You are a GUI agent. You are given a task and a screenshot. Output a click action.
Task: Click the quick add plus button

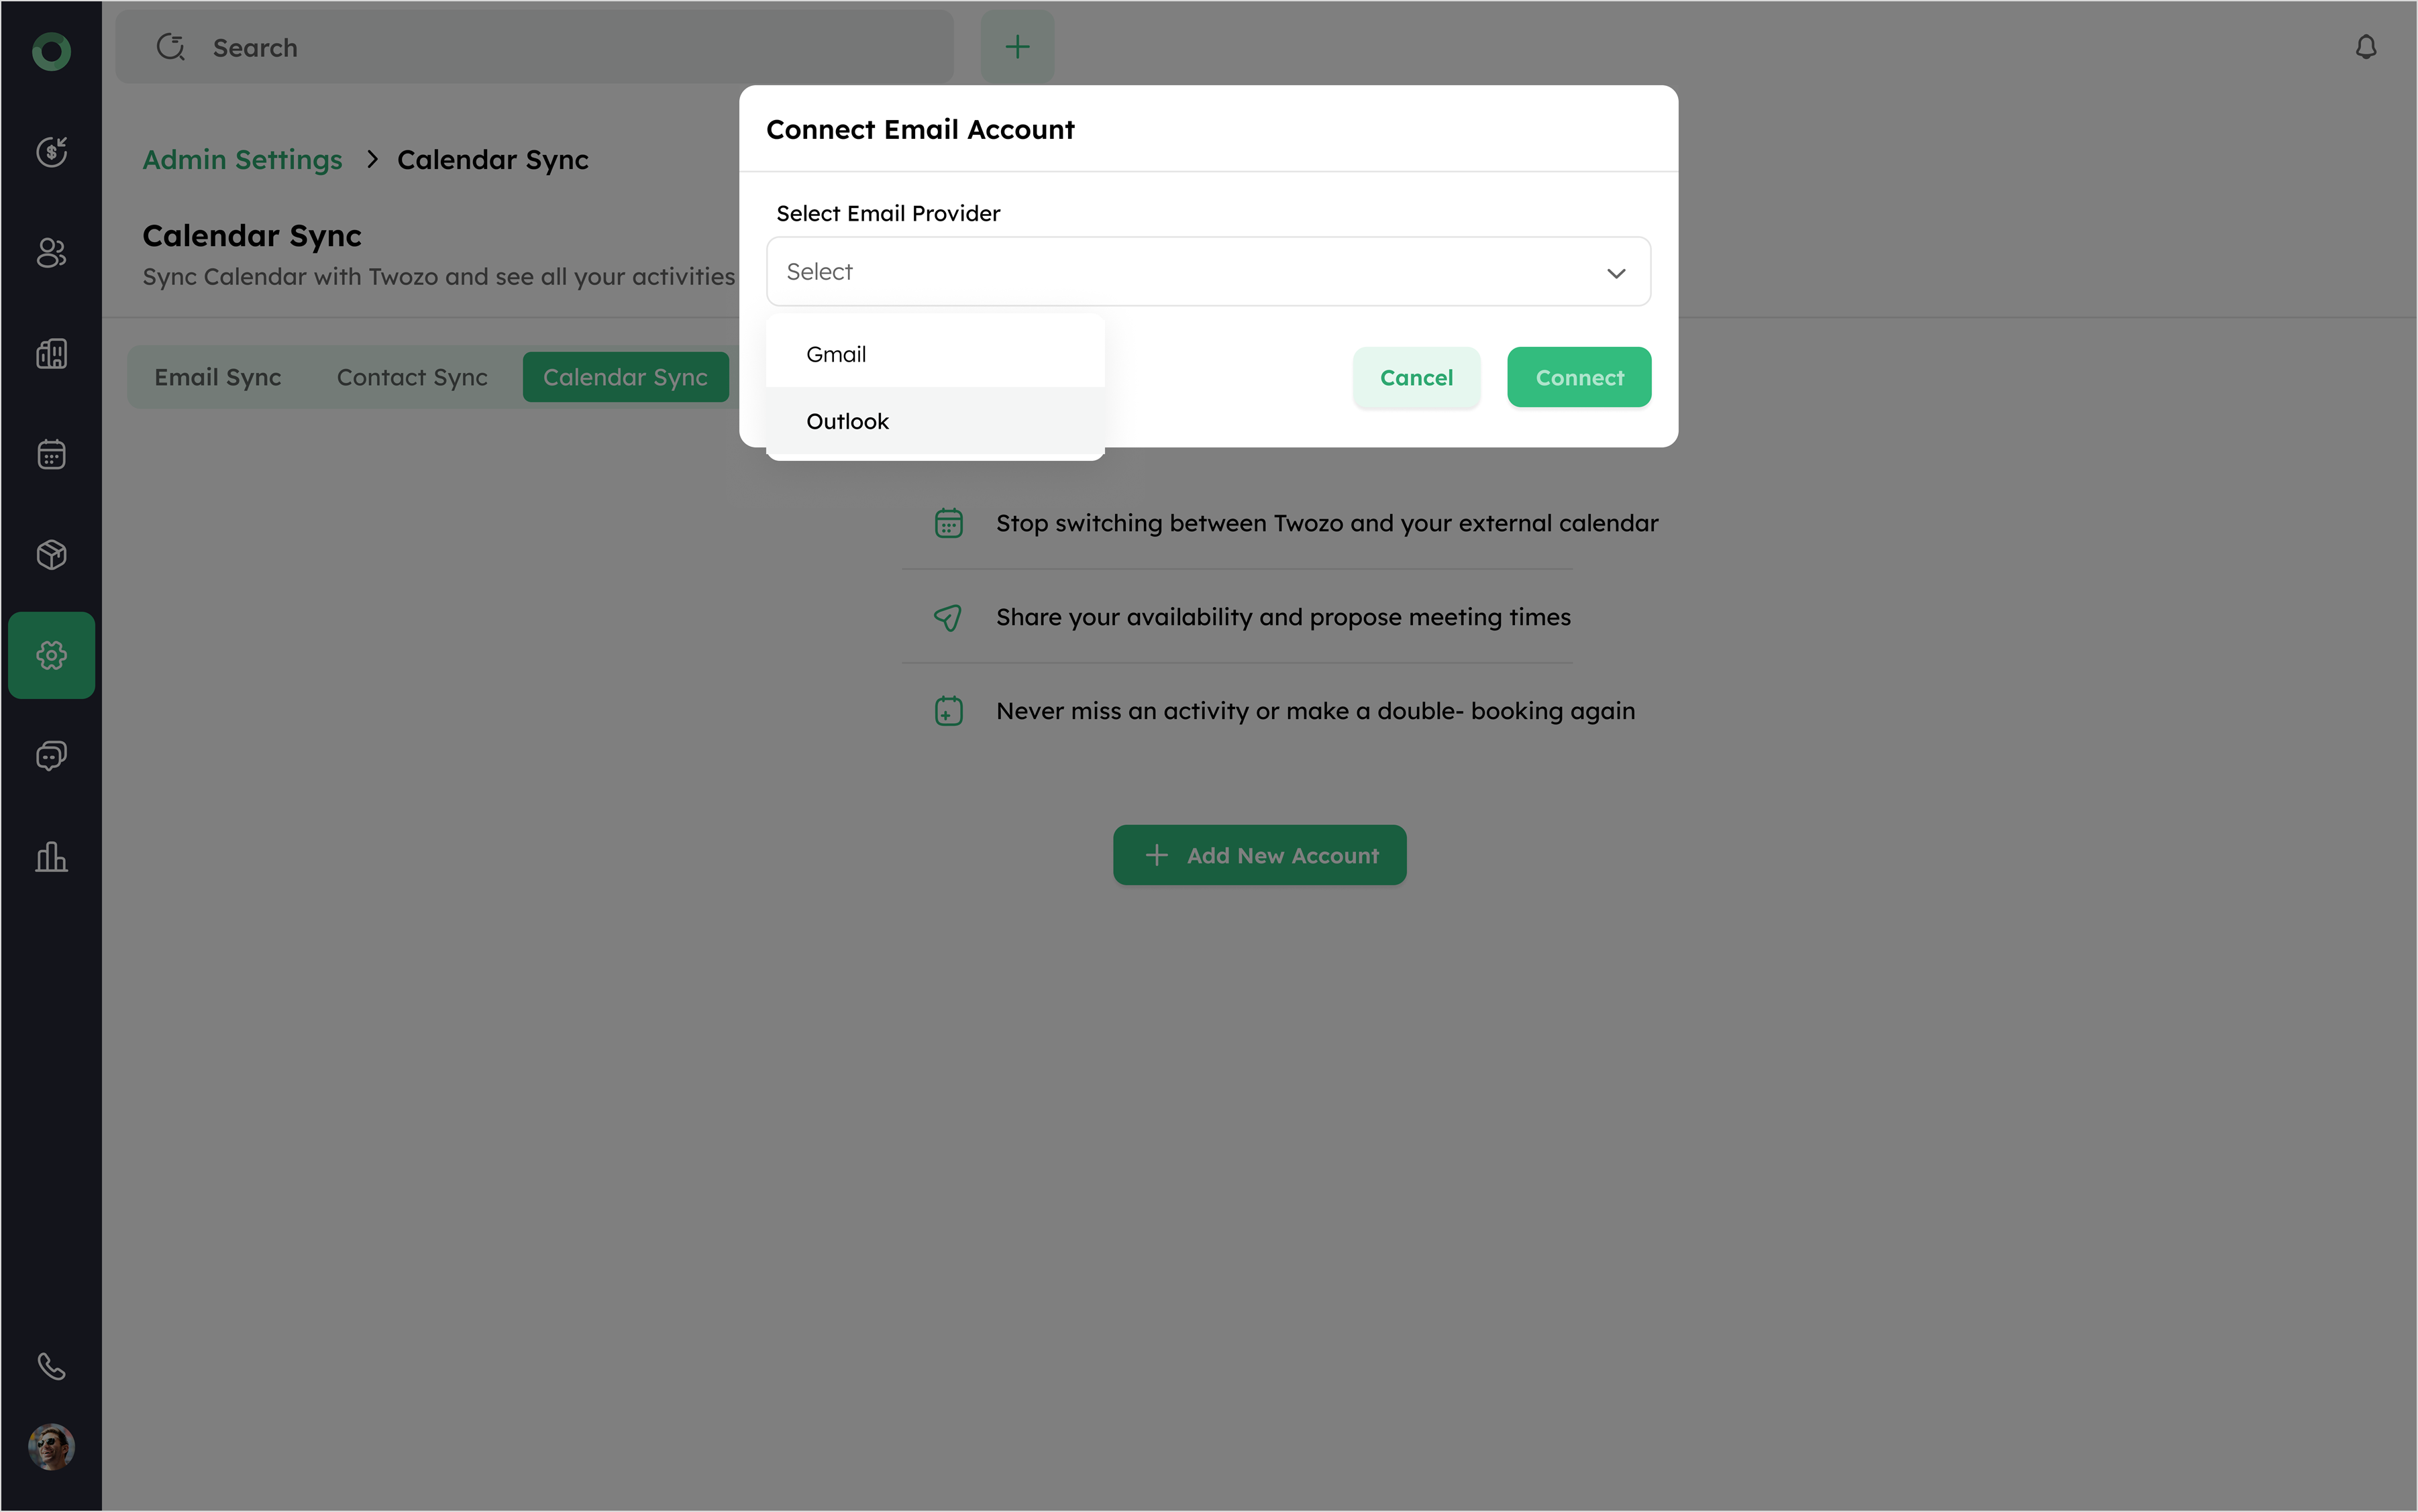(x=1017, y=47)
